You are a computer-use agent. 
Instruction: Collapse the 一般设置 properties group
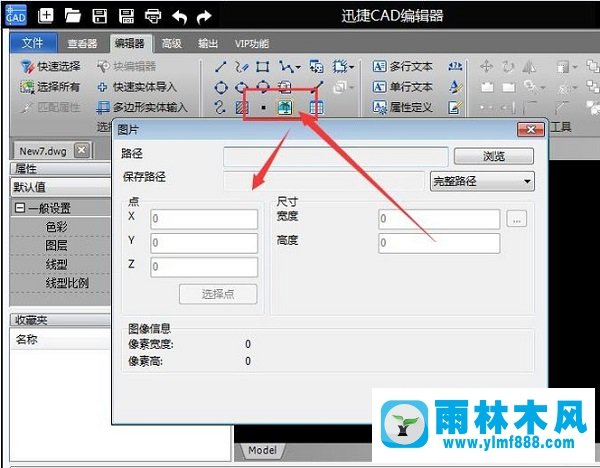[20, 208]
